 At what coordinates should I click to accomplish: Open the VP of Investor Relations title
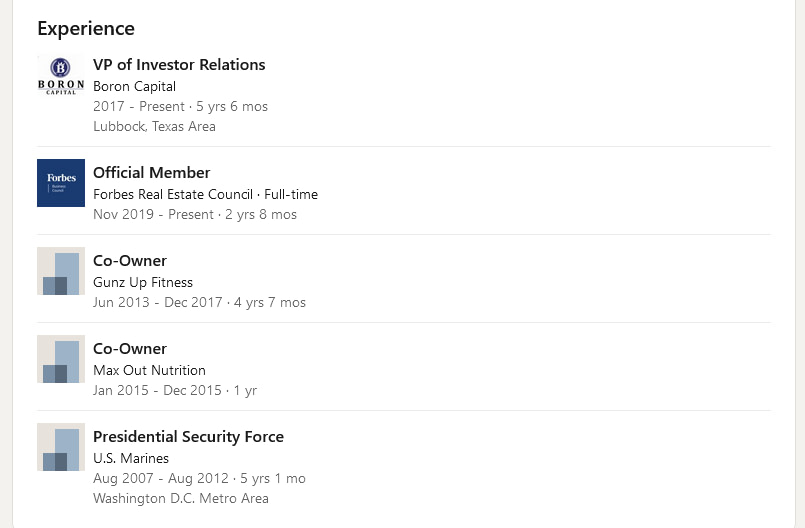pyautogui.click(x=179, y=65)
